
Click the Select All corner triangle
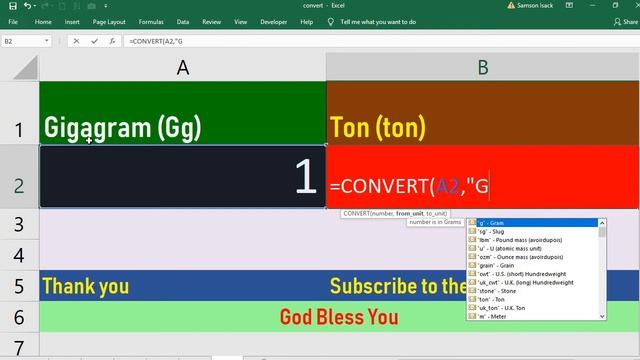[x=26, y=67]
